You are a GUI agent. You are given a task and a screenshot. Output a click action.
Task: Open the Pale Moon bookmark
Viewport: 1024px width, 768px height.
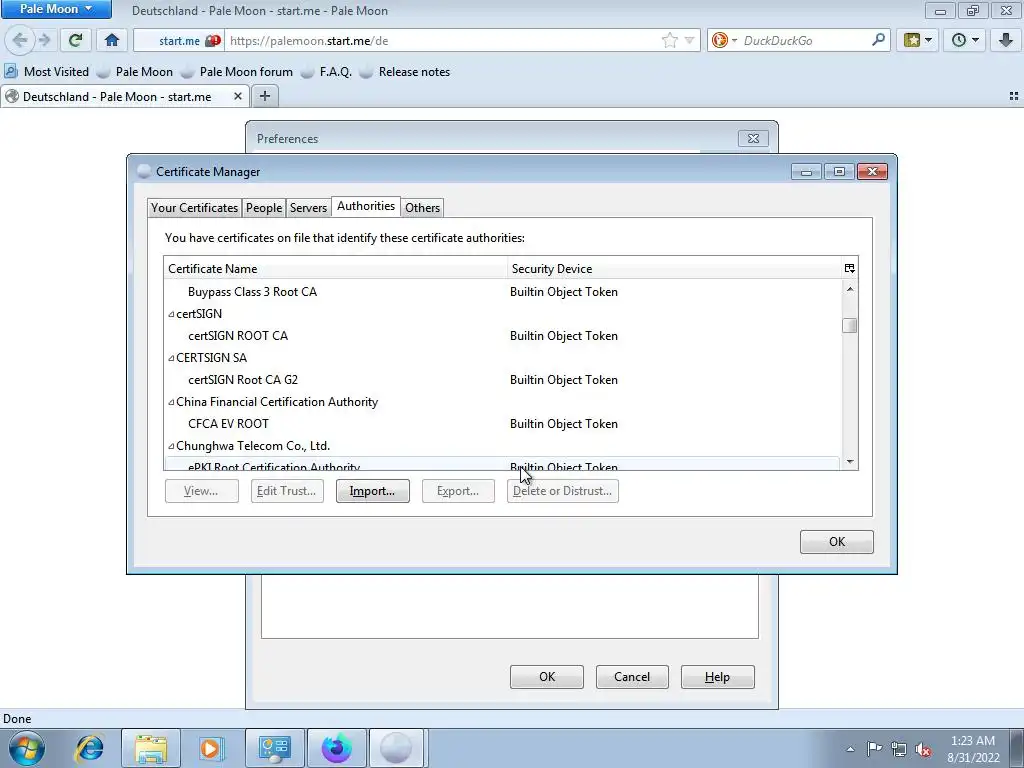(135, 72)
